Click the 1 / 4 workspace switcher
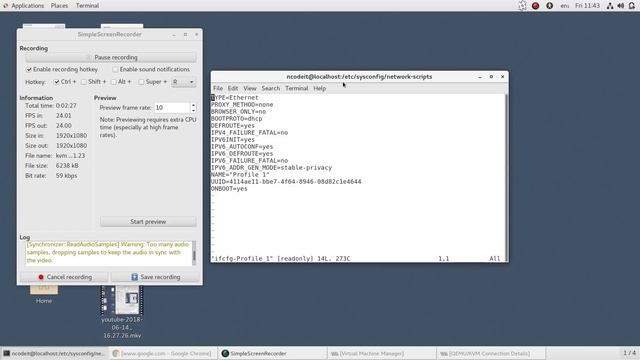640x360 pixels. pos(629,353)
